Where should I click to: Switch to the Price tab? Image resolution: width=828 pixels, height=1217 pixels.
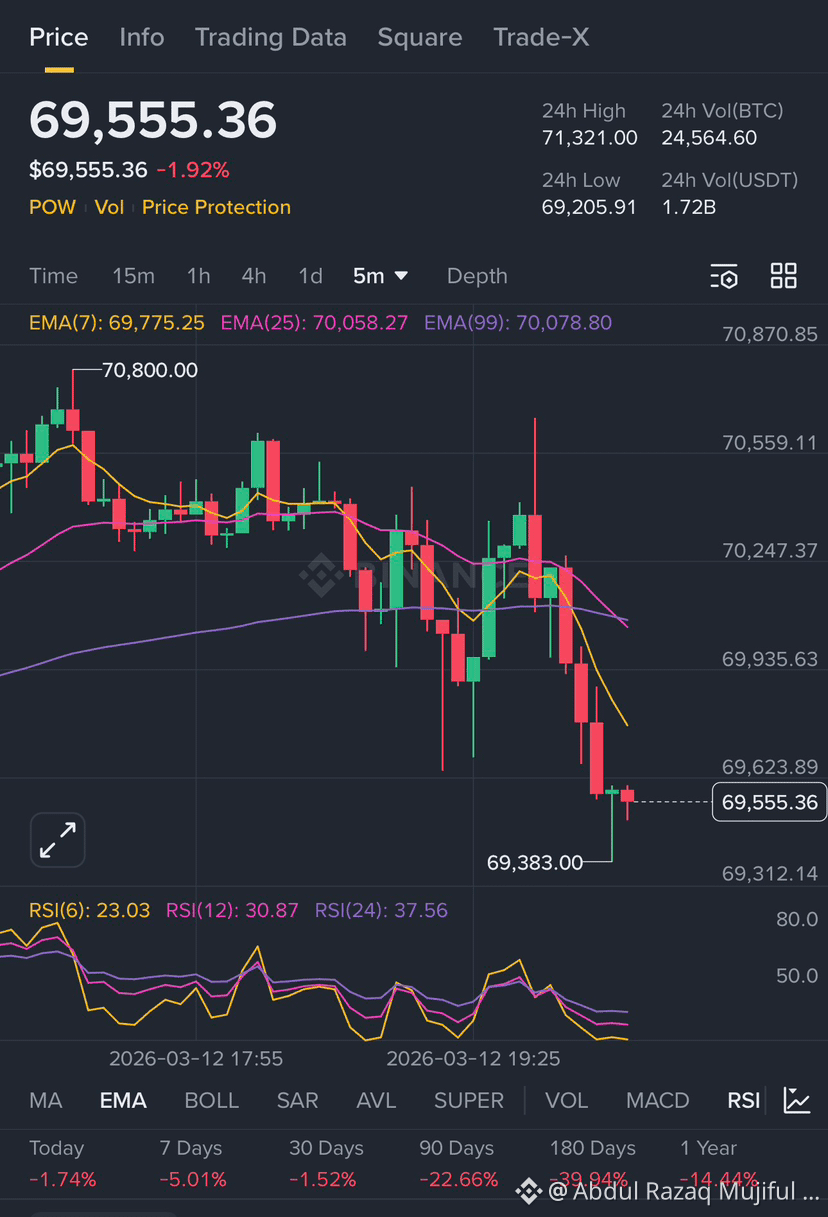pyautogui.click(x=59, y=38)
